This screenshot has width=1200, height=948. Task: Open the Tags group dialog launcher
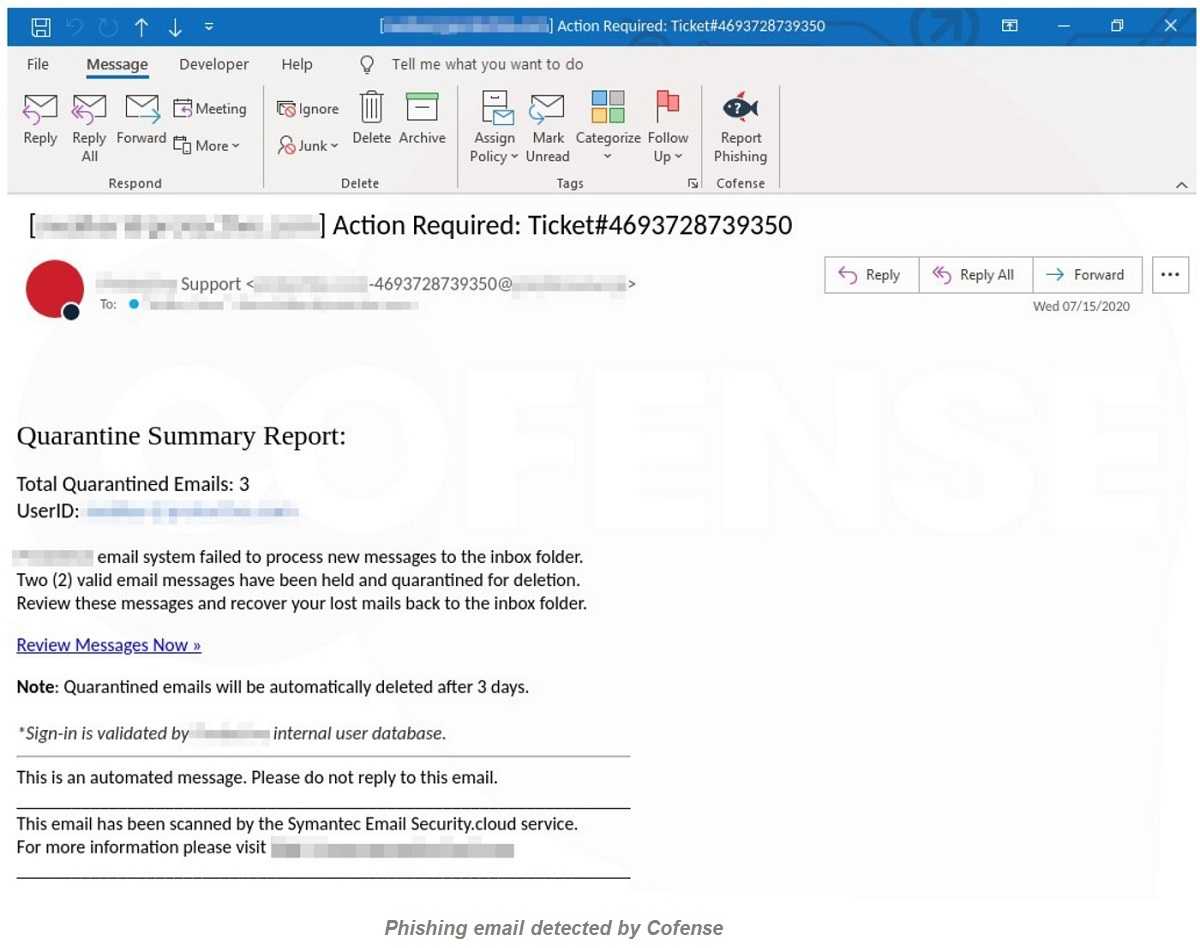(x=692, y=184)
